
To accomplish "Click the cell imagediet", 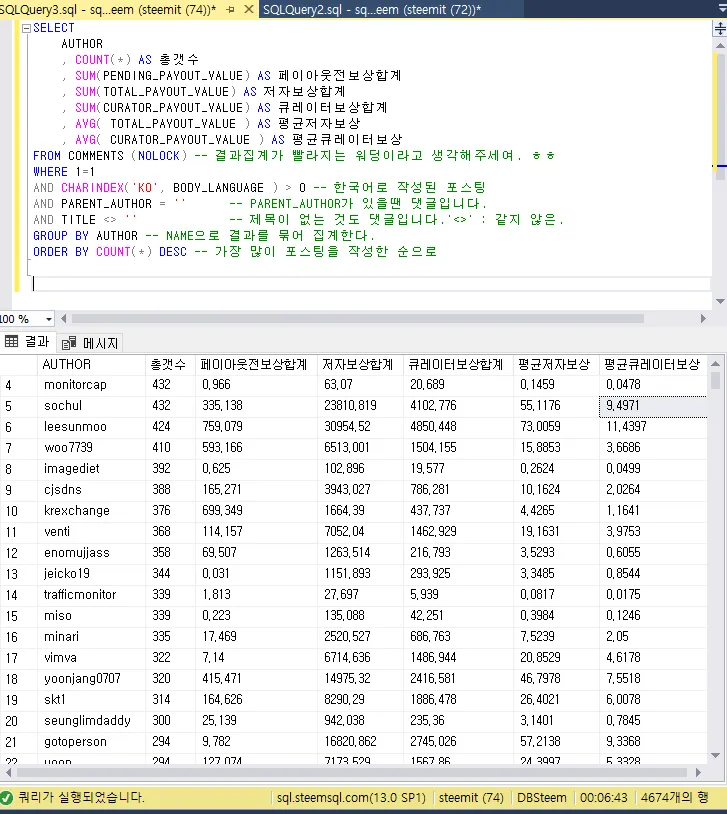I will 91,469.
